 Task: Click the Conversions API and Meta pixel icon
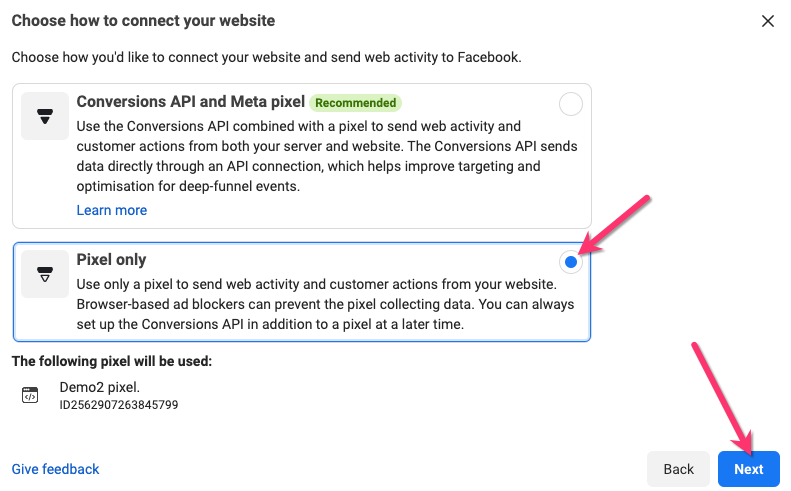click(45, 117)
